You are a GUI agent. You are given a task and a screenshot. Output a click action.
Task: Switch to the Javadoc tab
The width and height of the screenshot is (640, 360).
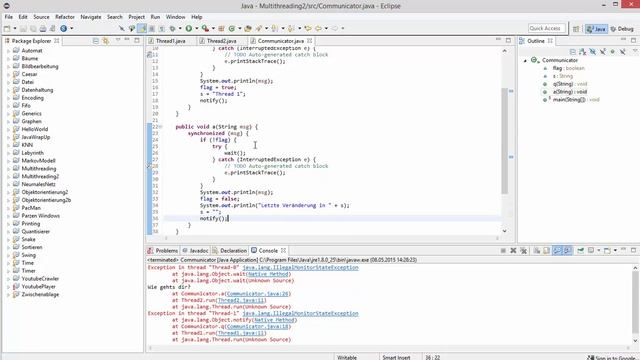[195, 251]
